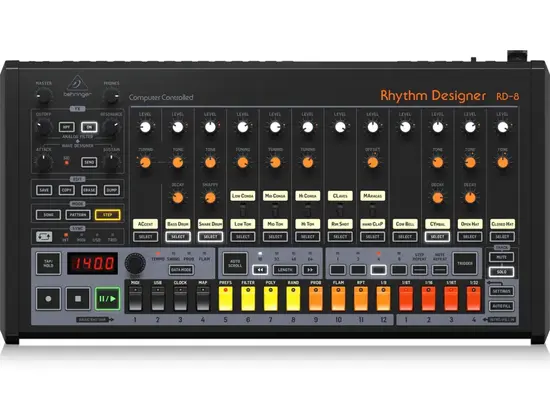Click the SELECT button under Cymbal

437,237
